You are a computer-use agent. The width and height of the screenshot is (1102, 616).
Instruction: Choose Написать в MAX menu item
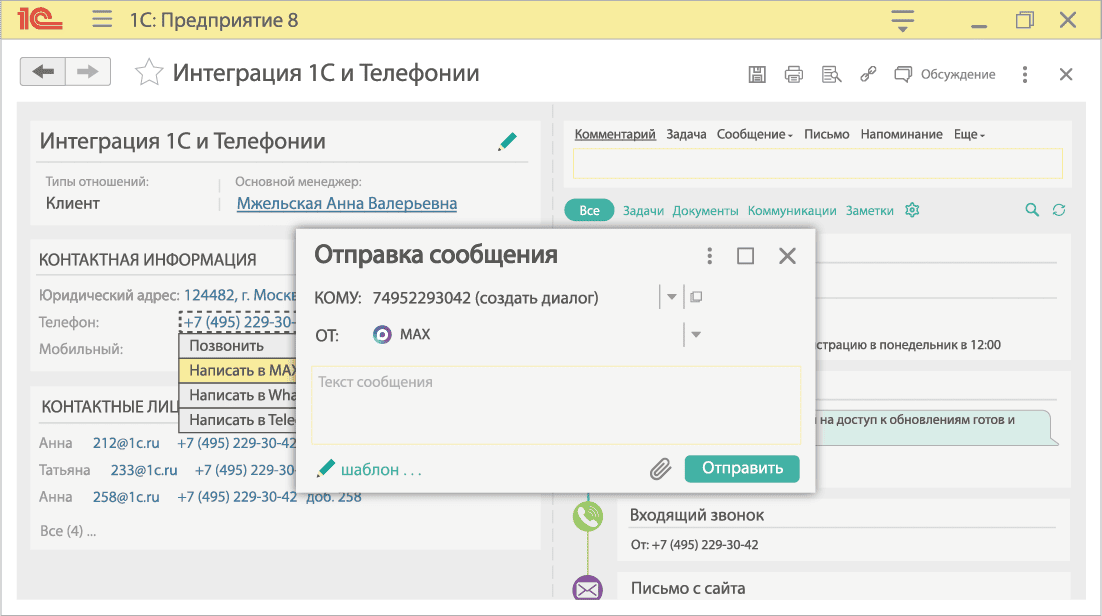(x=238, y=371)
